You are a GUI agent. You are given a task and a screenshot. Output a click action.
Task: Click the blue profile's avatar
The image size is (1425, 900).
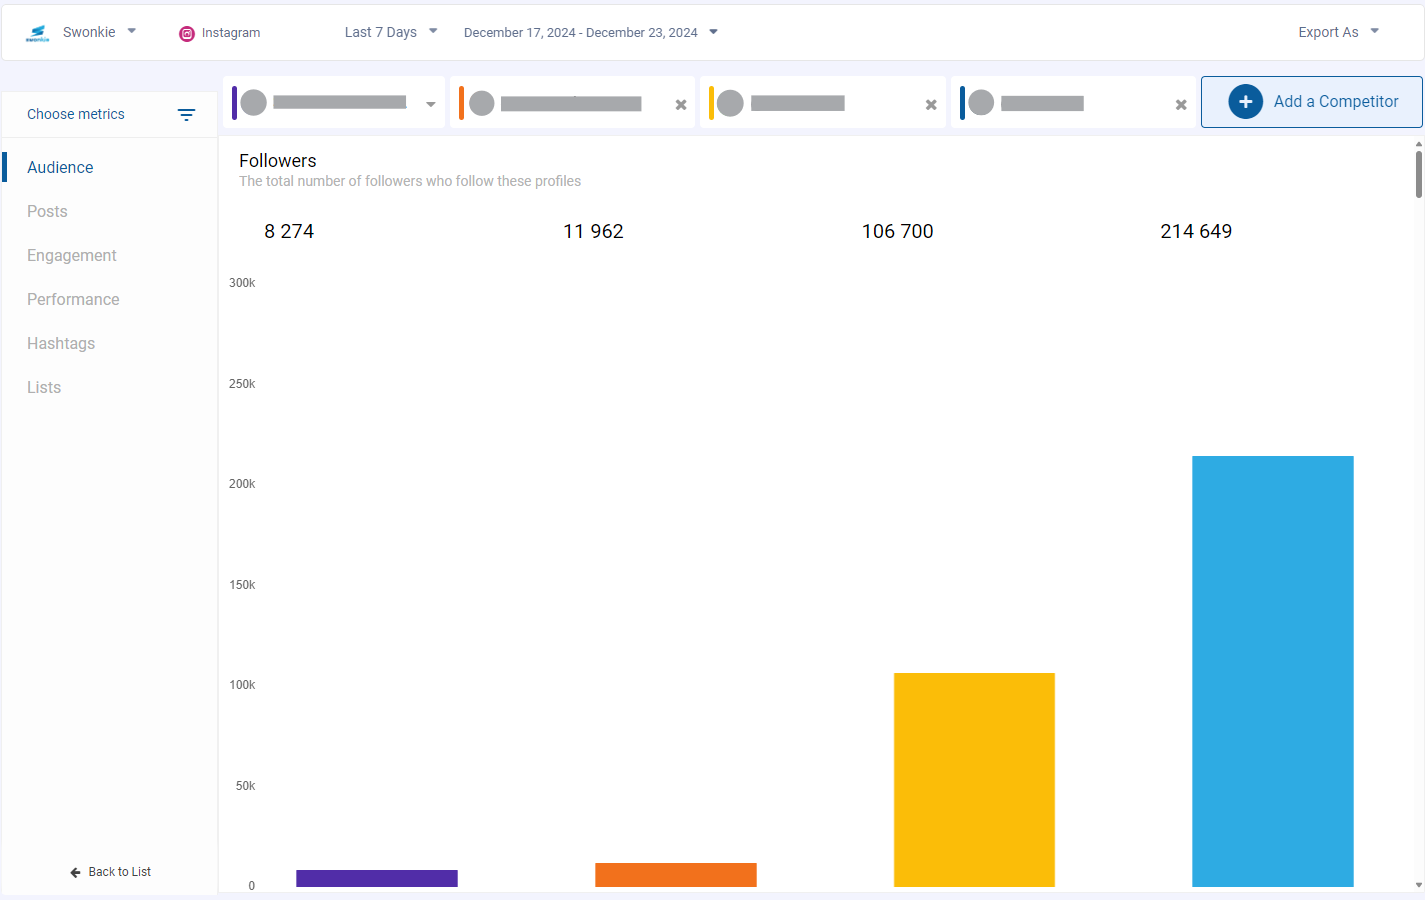[x=981, y=103]
